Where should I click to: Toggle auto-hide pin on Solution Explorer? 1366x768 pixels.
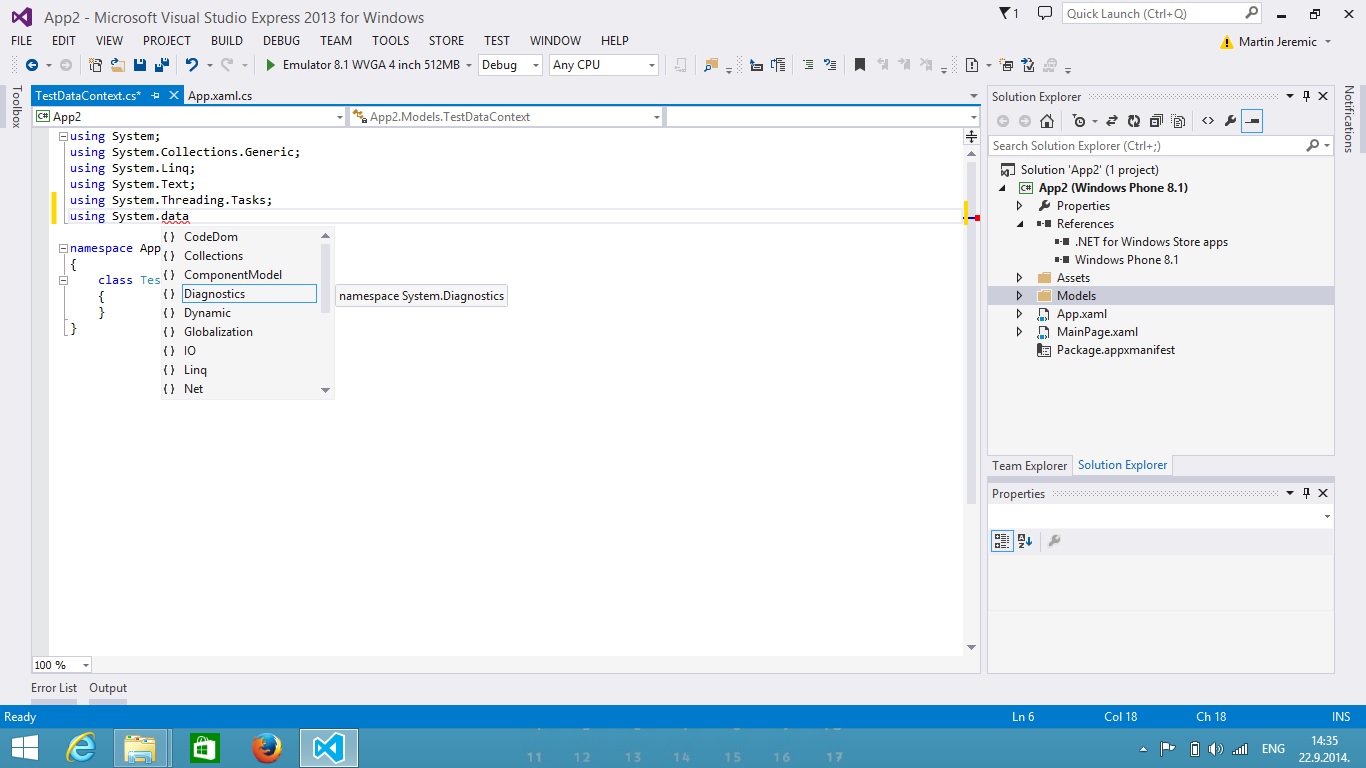point(1306,96)
